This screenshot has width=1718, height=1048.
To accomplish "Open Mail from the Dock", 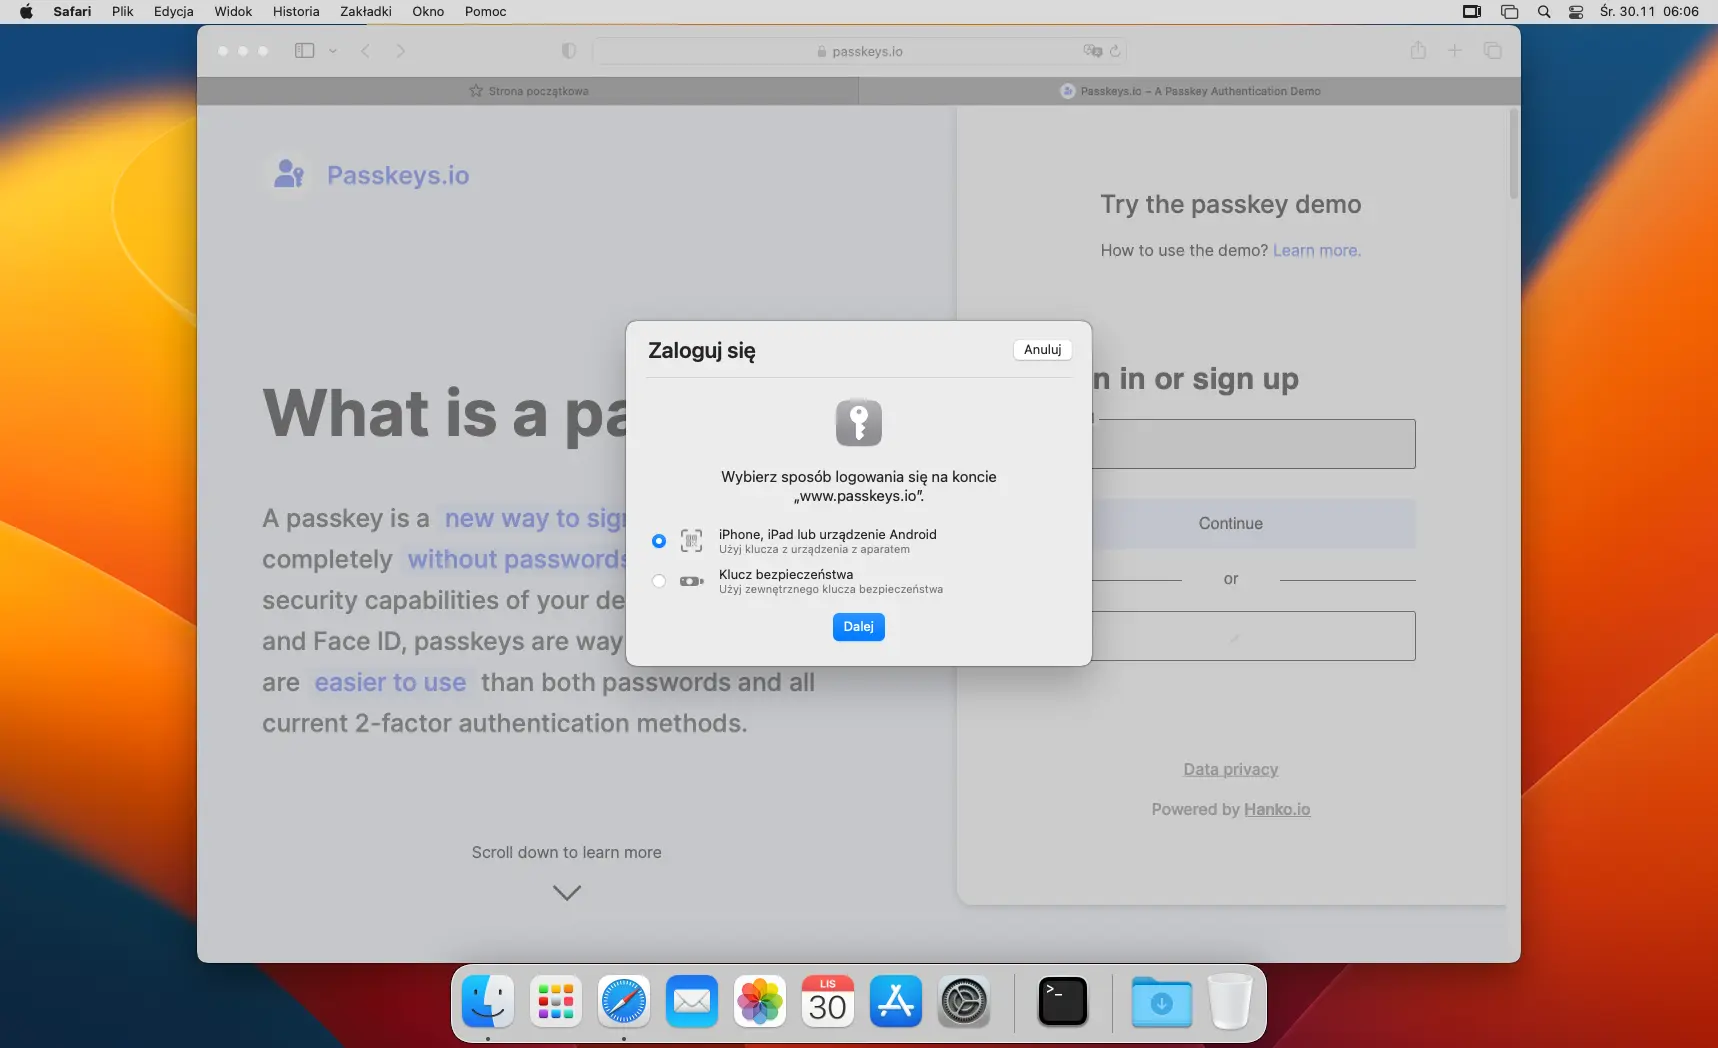I will [692, 1001].
